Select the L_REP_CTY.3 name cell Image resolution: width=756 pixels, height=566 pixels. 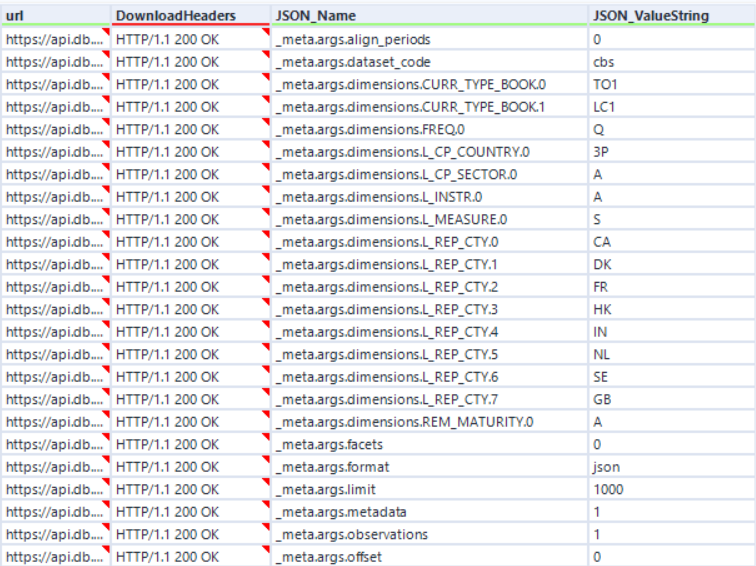[x=429, y=309]
